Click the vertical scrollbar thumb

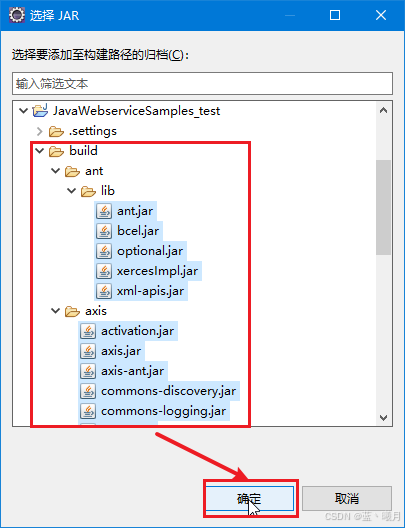[383, 207]
